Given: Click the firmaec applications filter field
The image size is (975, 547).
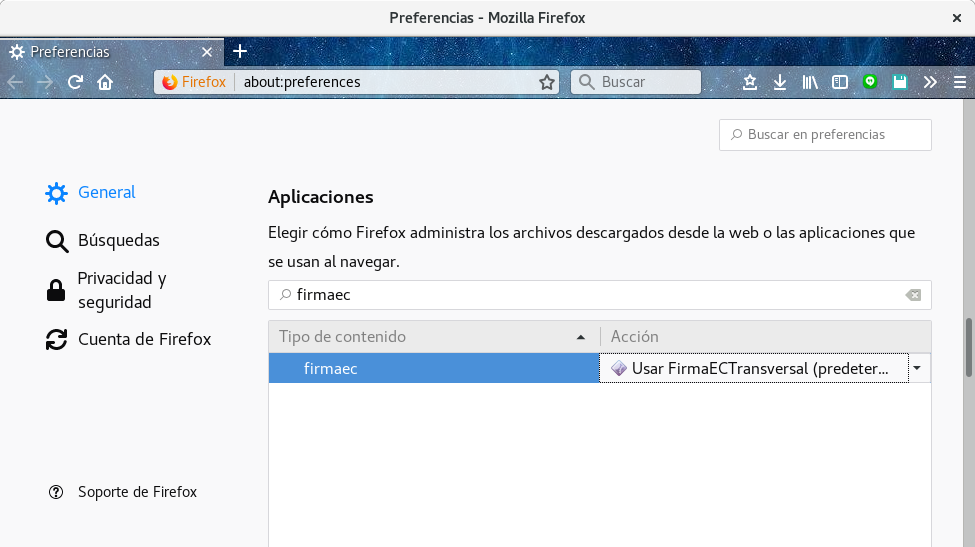Looking at the screenshot, I should tap(599, 295).
